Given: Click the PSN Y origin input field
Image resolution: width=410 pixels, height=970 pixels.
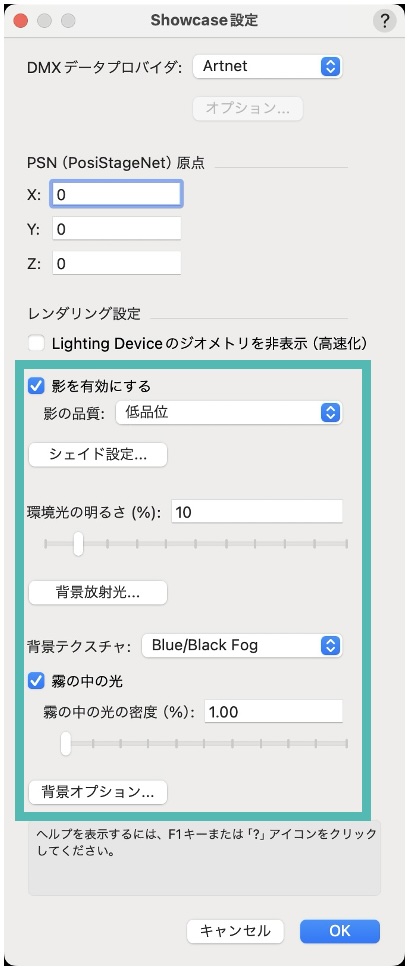Looking at the screenshot, I should (116, 230).
